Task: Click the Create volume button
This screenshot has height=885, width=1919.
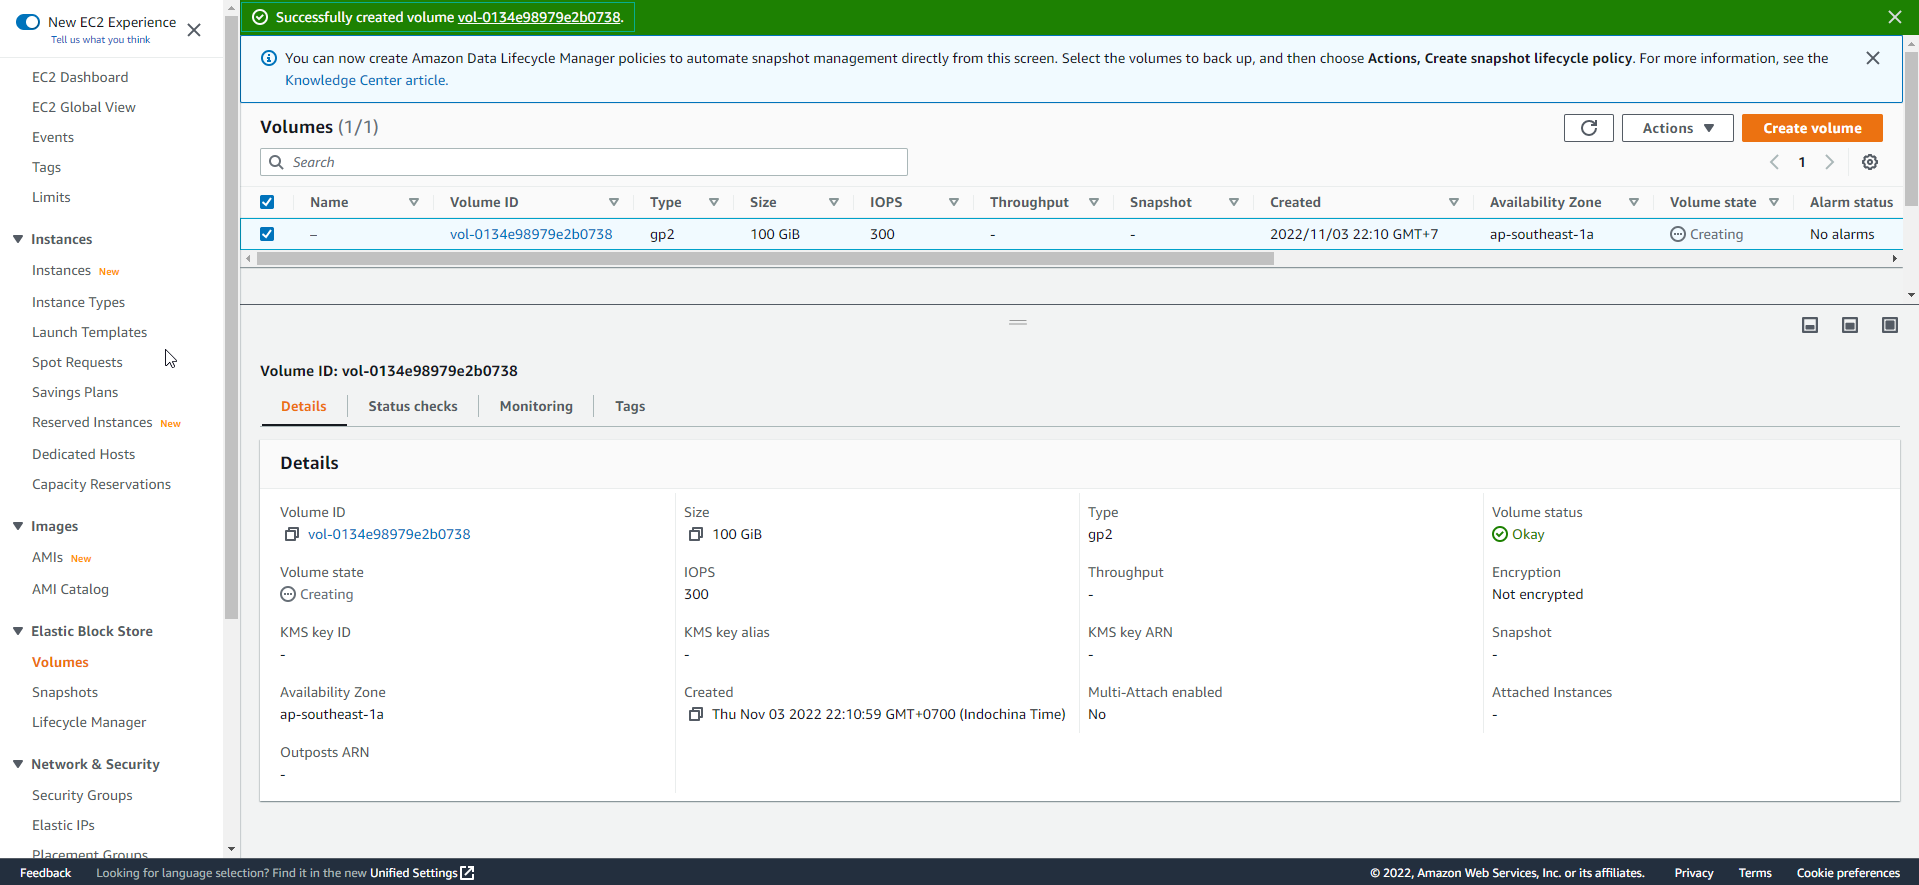Action: (1812, 128)
